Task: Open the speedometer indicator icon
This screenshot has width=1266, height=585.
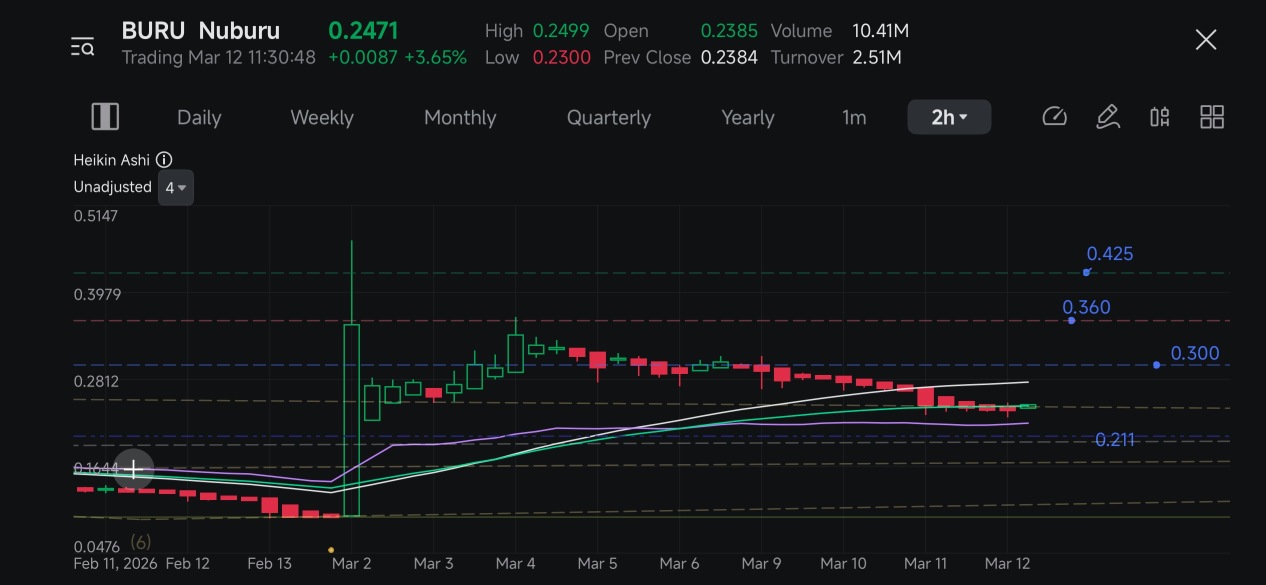Action: coord(1054,117)
